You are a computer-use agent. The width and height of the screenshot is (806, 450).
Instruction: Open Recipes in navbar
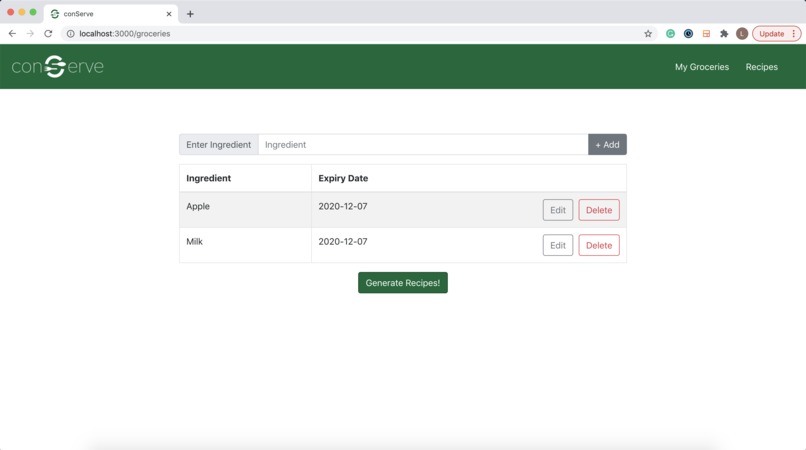pos(761,67)
